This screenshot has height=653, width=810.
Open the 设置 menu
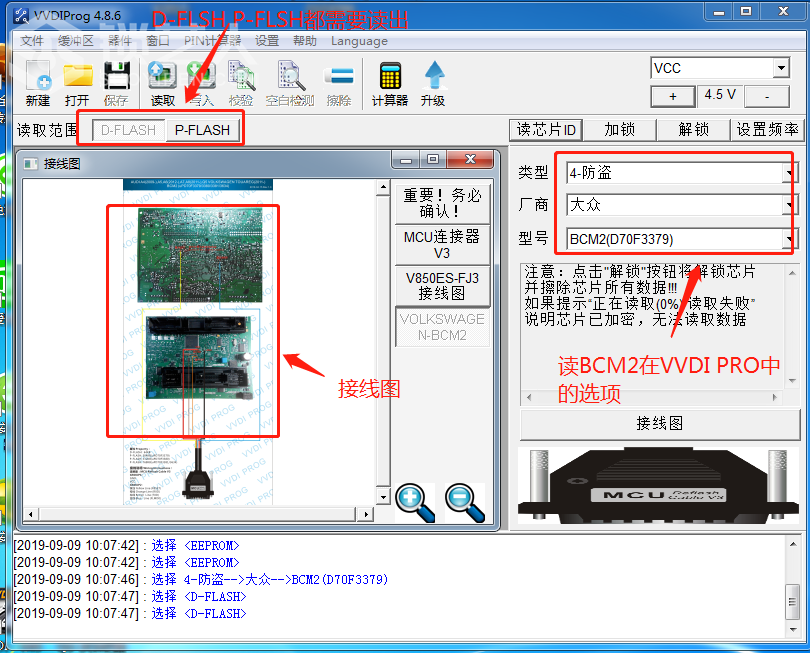click(x=267, y=41)
